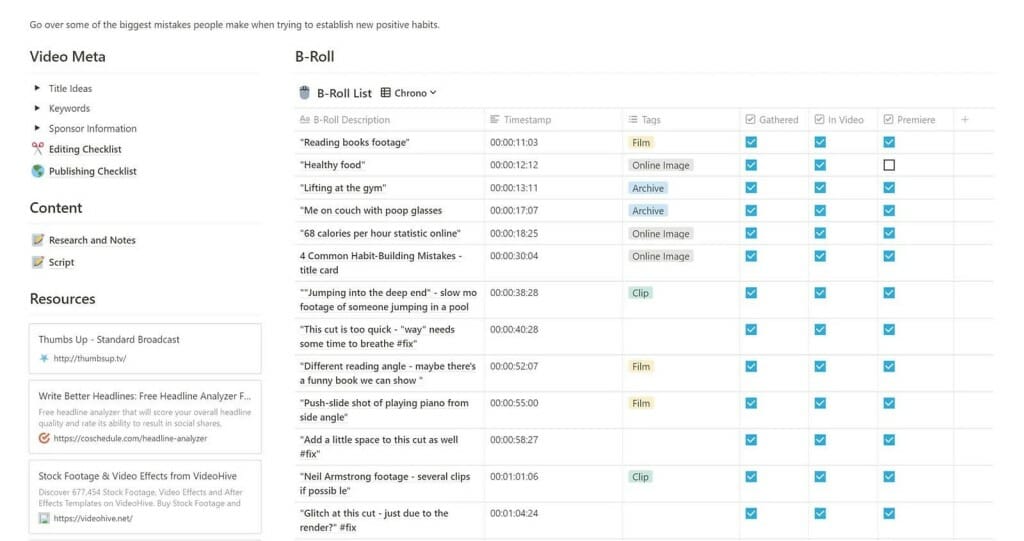Check Premiere box for "Healthy food" row
Screen dimensions: 1024x541
(889, 165)
